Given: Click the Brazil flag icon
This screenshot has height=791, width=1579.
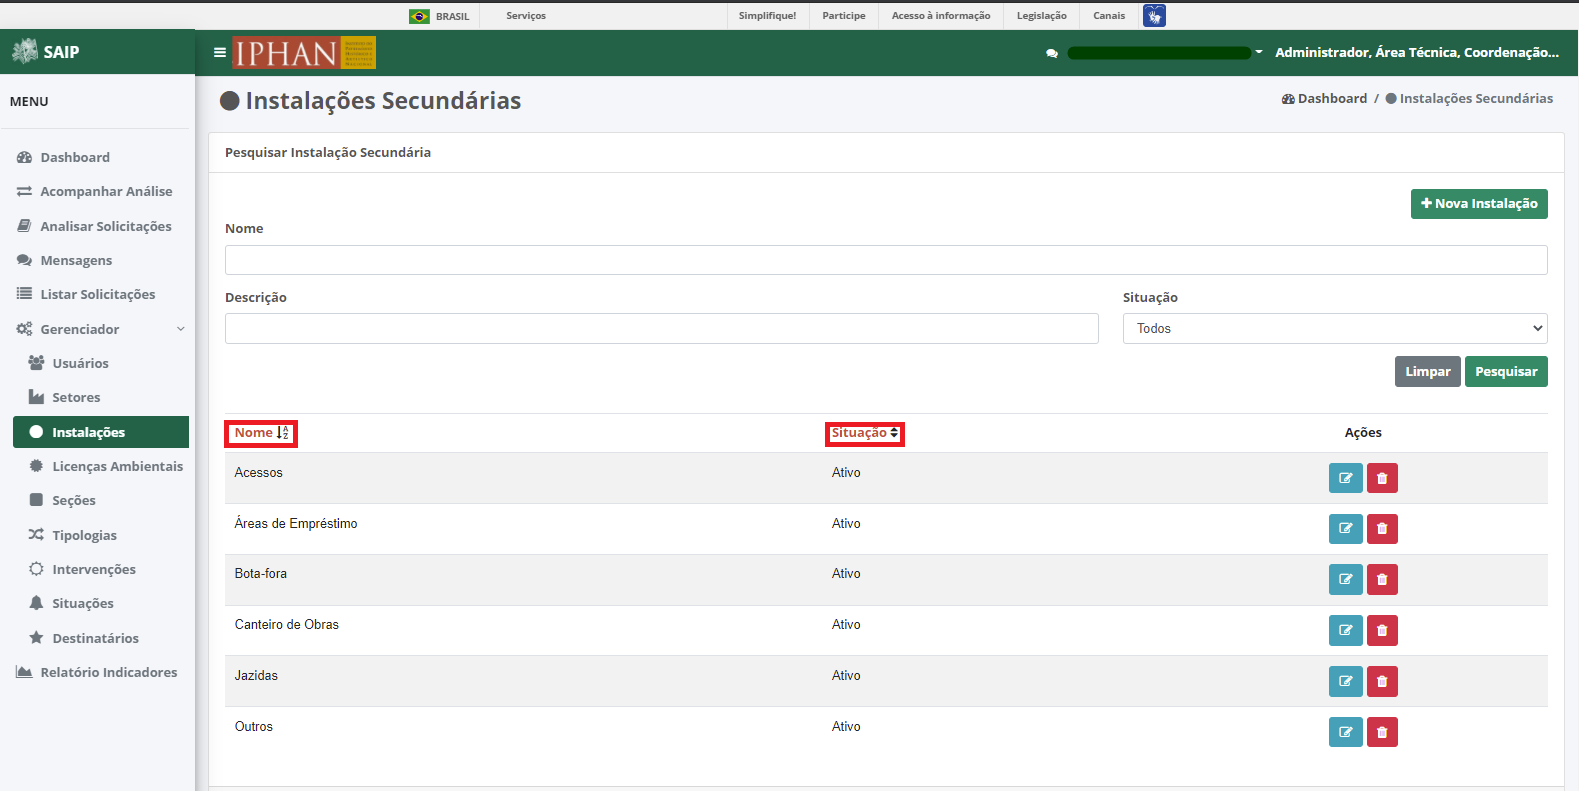Looking at the screenshot, I should (419, 16).
